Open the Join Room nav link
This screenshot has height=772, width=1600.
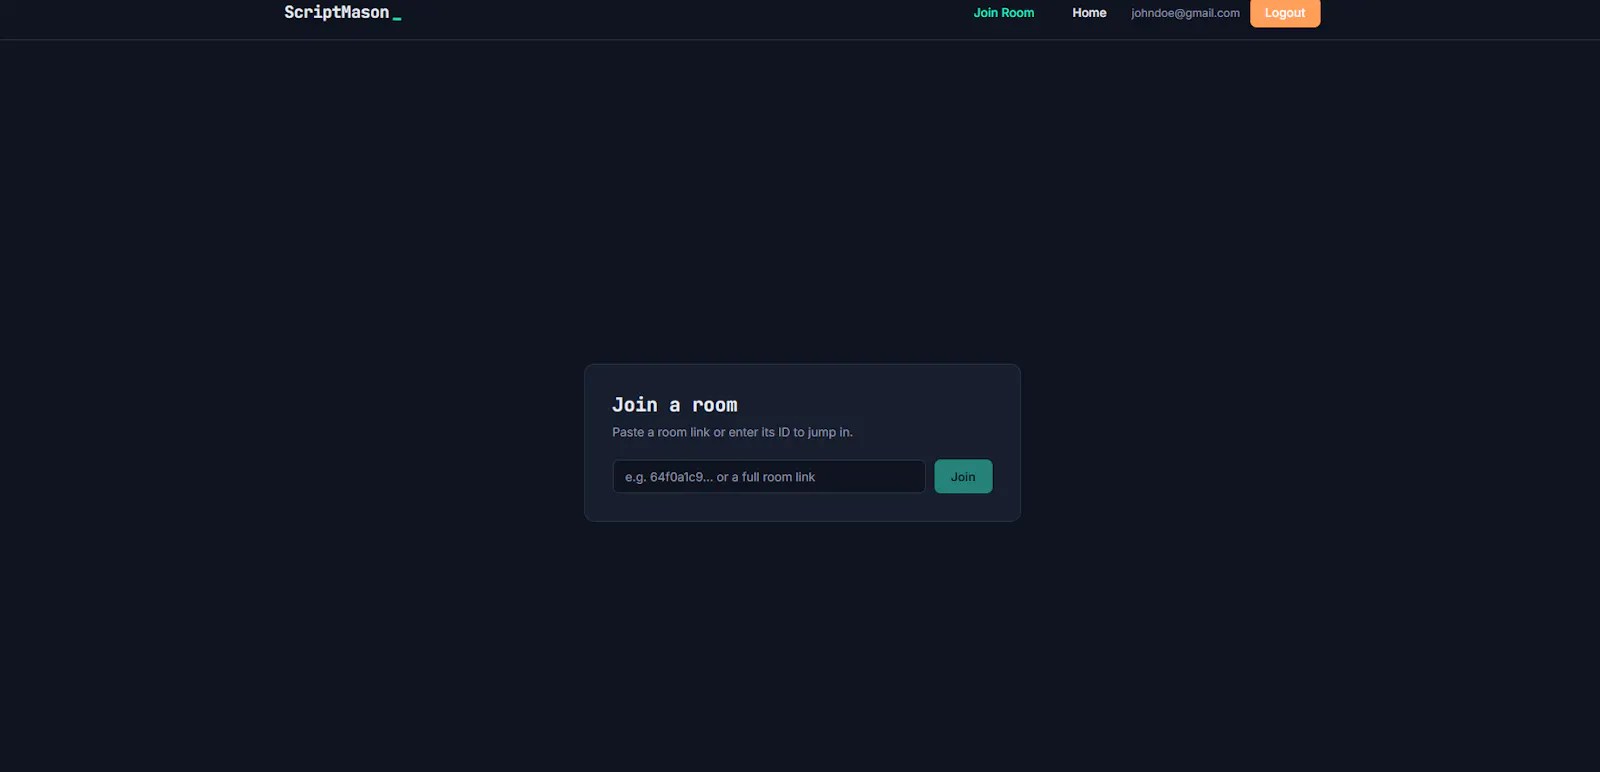click(x=1004, y=13)
